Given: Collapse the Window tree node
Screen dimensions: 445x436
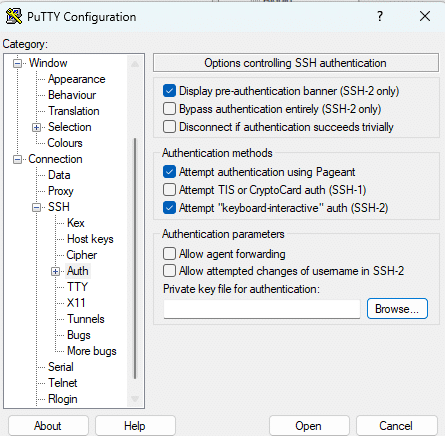Looking at the screenshot, I should [x=17, y=63].
